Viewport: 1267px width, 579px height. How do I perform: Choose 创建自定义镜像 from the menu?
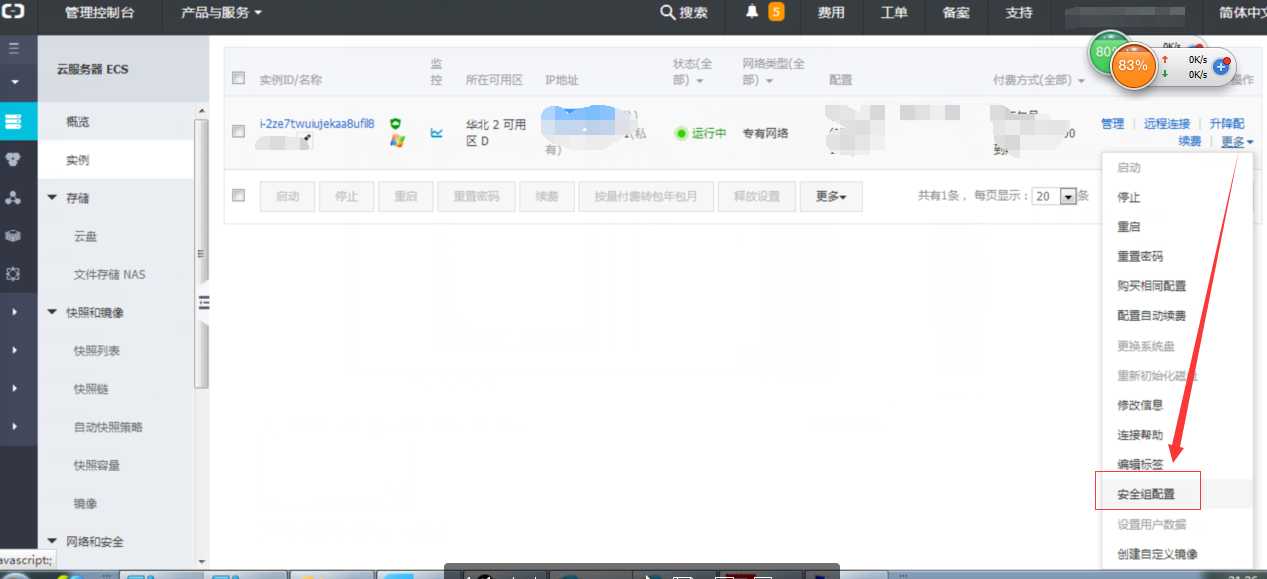tap(1157, 554)
